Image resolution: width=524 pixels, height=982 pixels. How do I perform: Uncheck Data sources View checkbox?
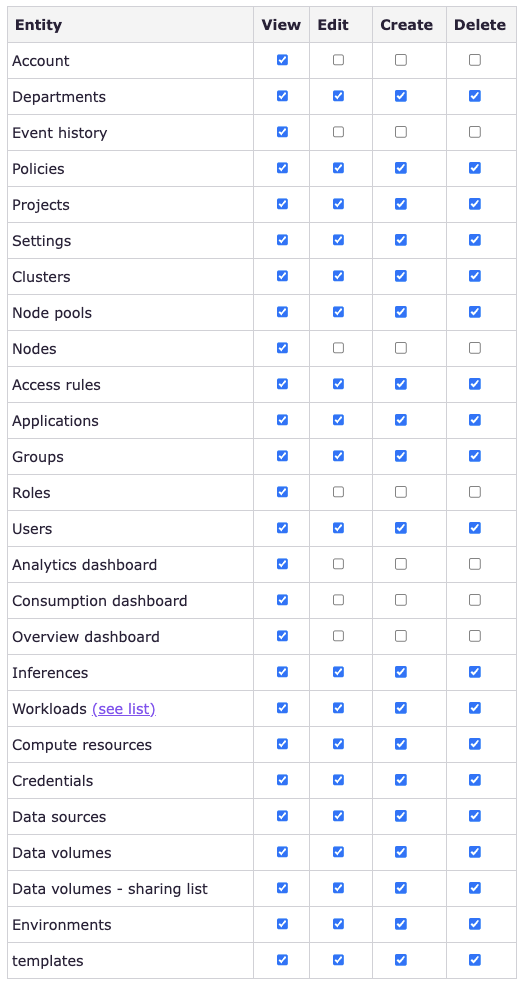282,816
